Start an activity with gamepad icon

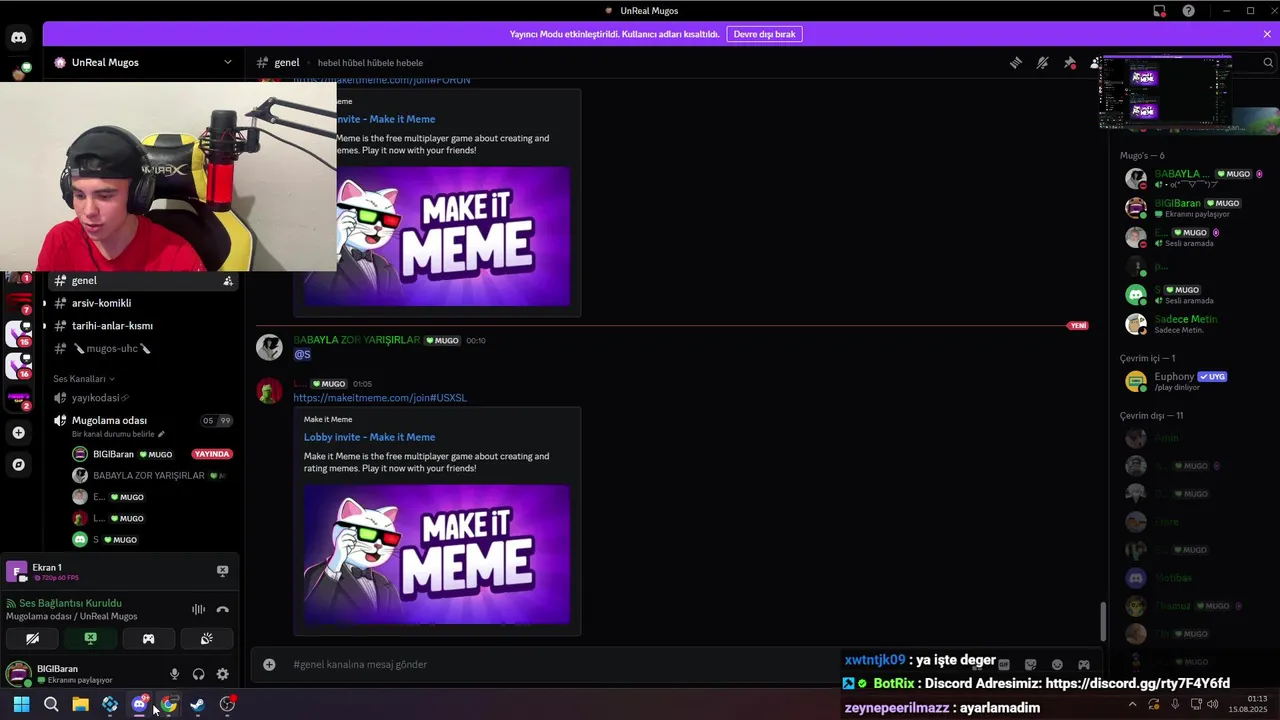tap(148, 638)
